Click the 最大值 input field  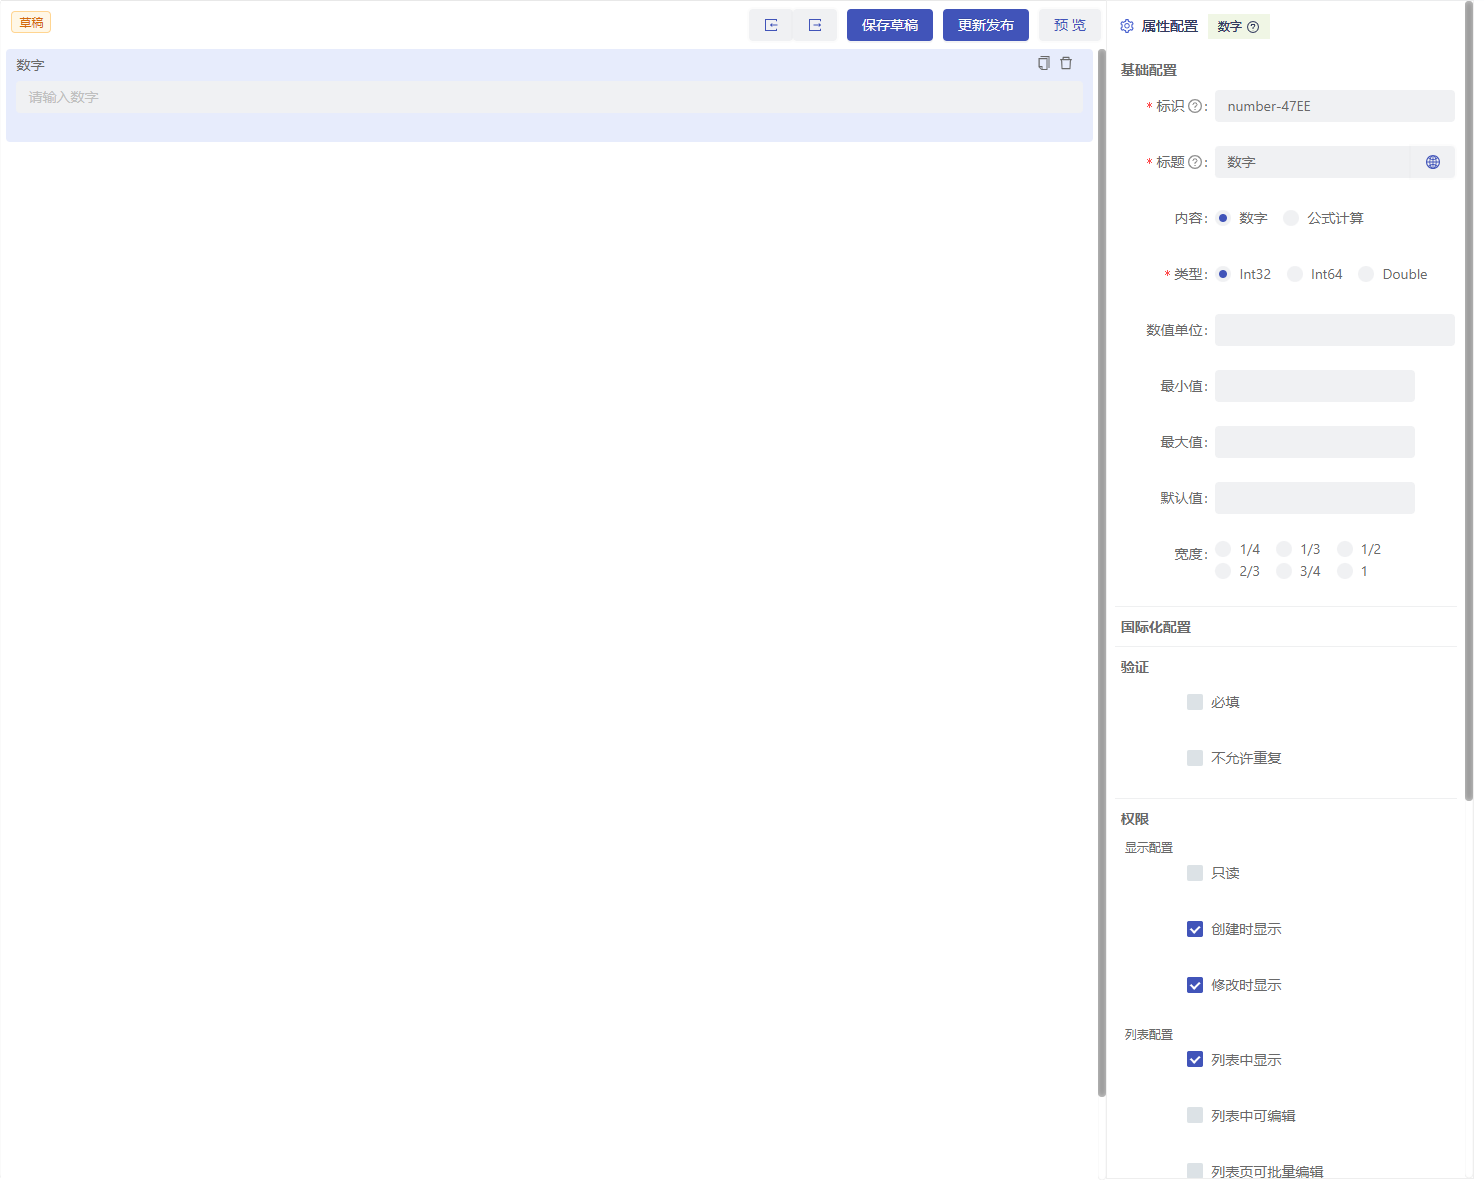pyautogui.click(x=1315, y=442)
